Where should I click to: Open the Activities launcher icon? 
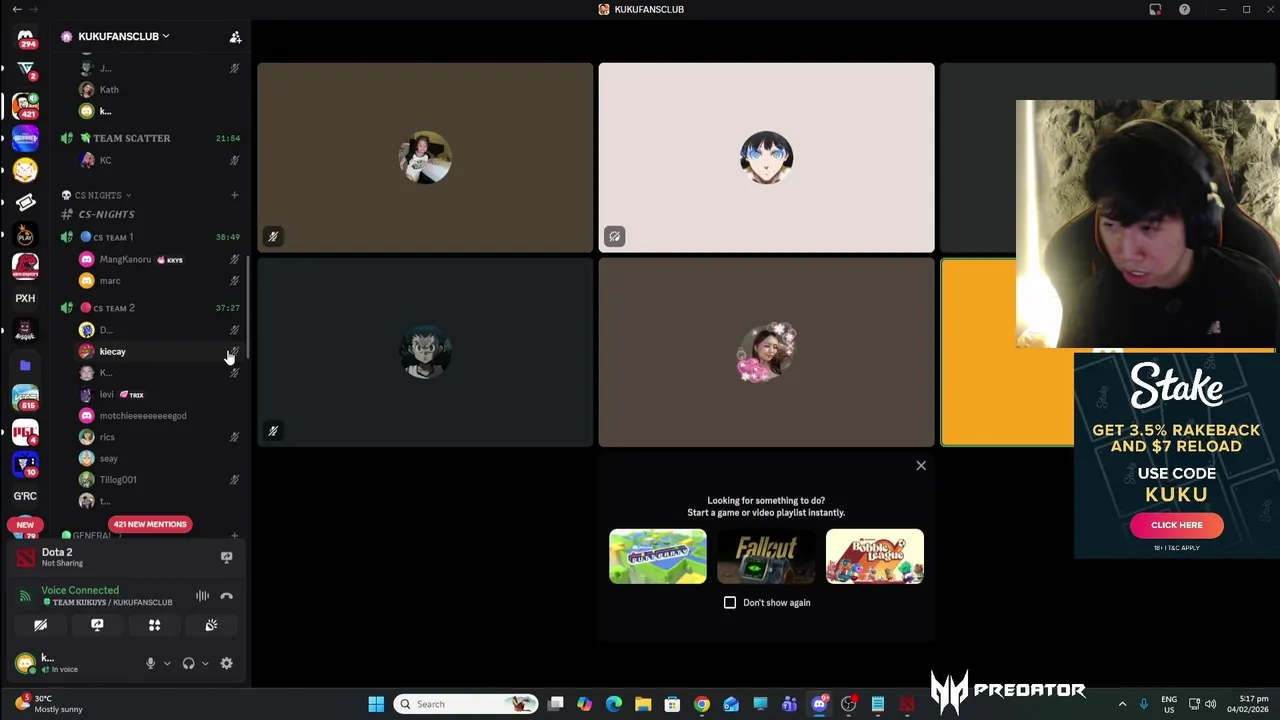tap(154, 625)
